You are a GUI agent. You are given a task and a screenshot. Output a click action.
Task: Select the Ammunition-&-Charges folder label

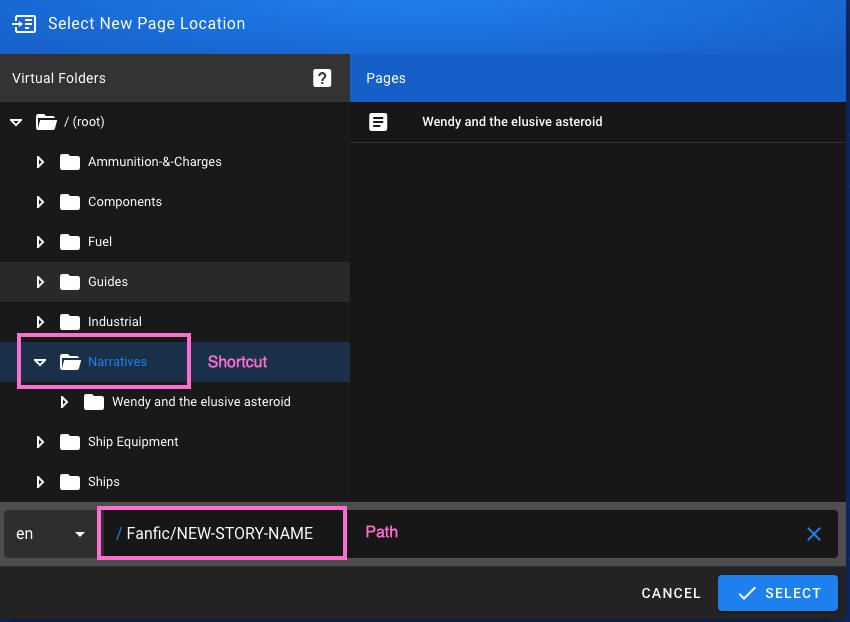coord(154,162)
